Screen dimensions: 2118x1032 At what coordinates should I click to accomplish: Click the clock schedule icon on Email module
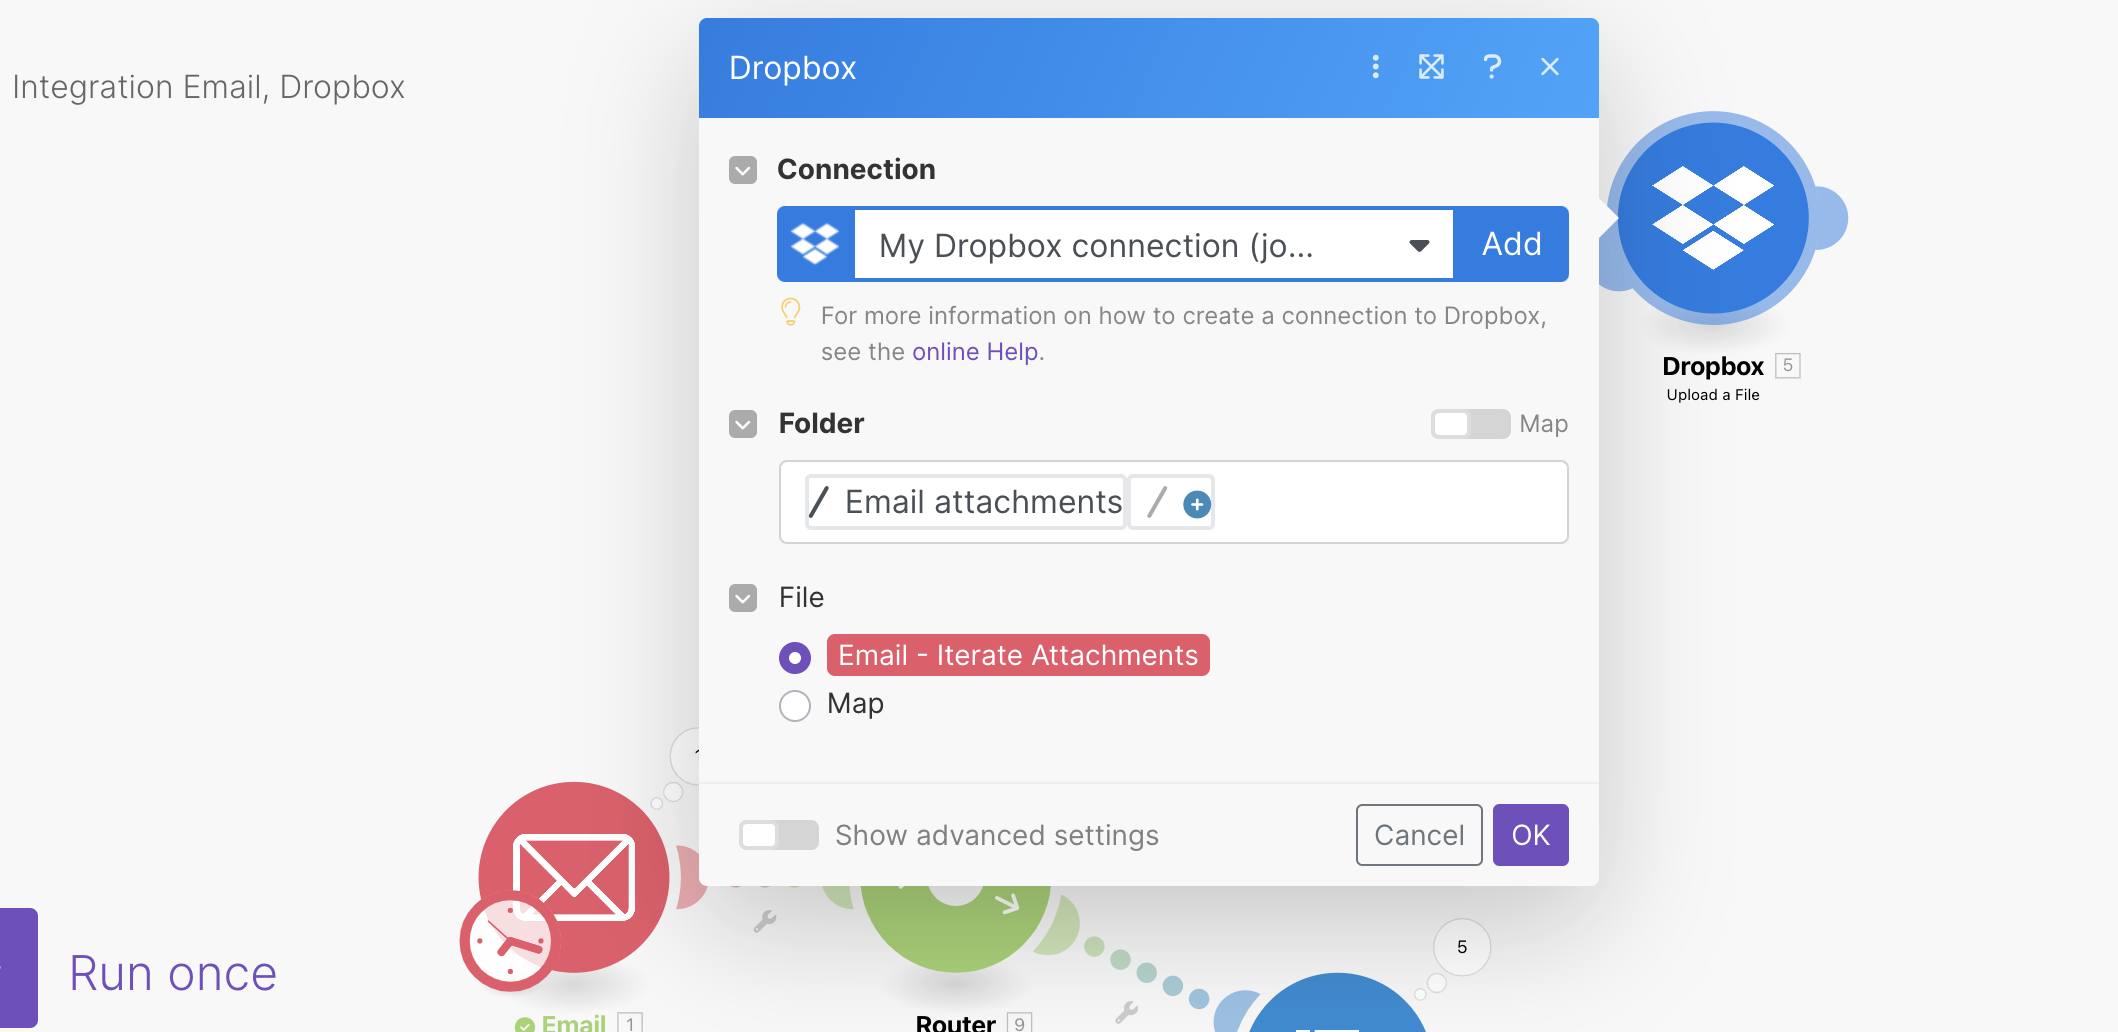pyautogui.click(x=508, y=942)
